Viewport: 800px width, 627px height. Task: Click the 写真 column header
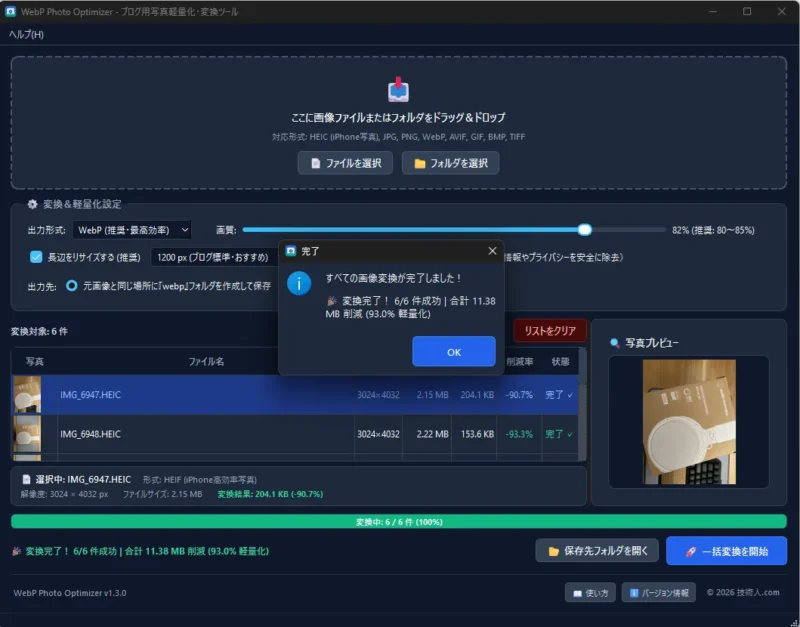[35, 362]
